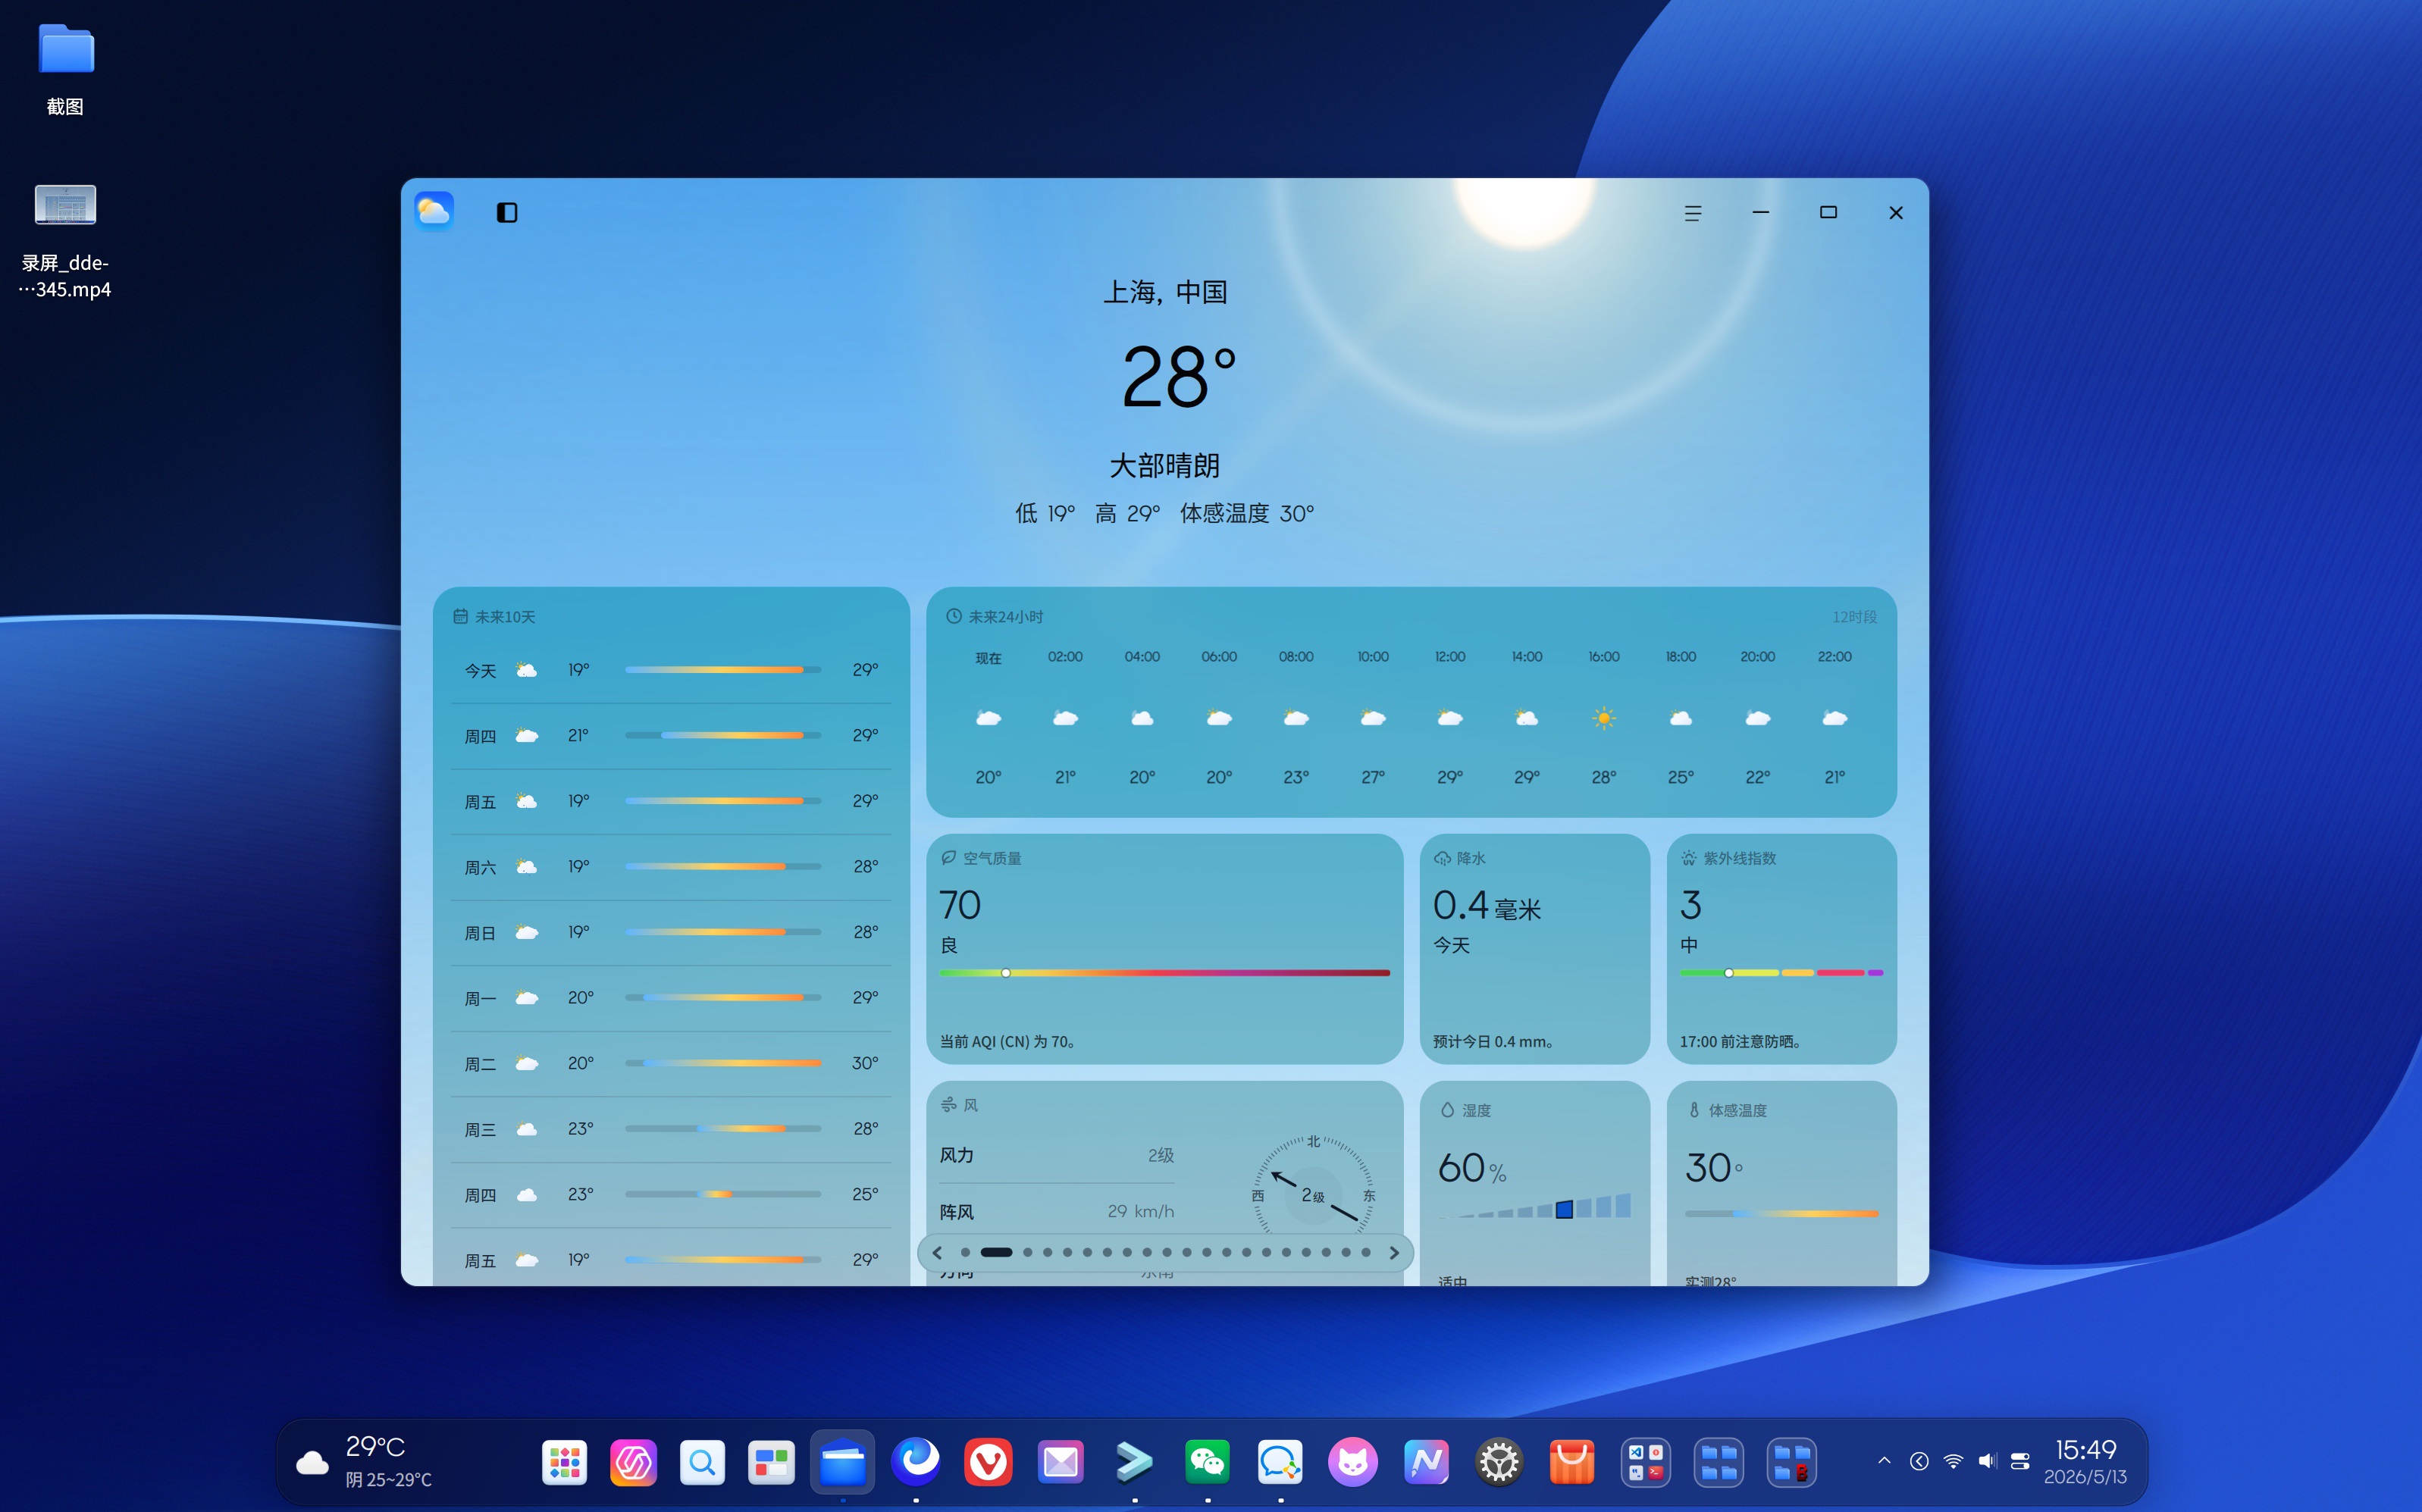Image resolution: width=2422 pixels, height=1512 pixels.
Task: Open system settings gear in dock
Action: click(1499, 1463)
